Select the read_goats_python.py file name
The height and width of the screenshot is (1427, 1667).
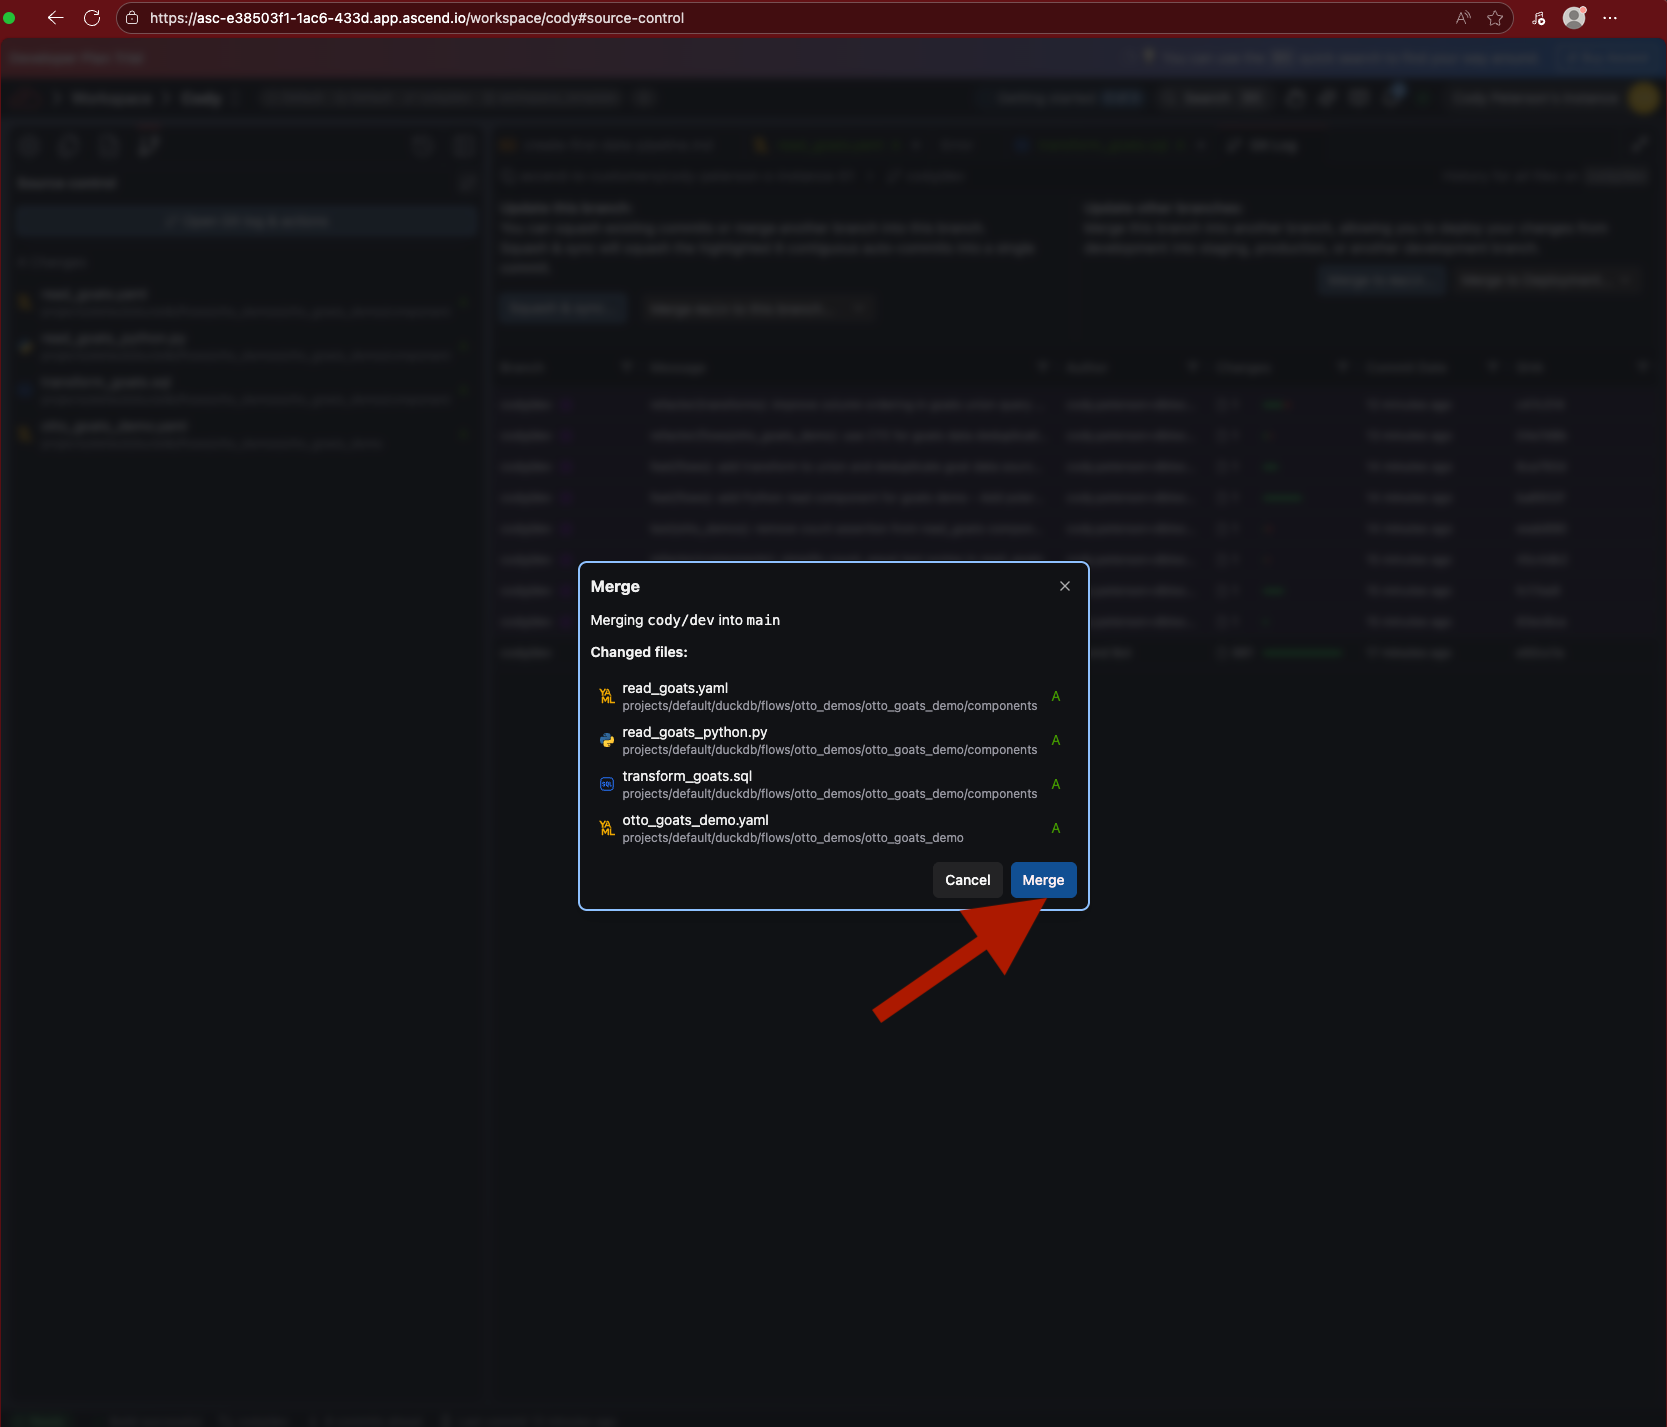click(x=695, y=732)
